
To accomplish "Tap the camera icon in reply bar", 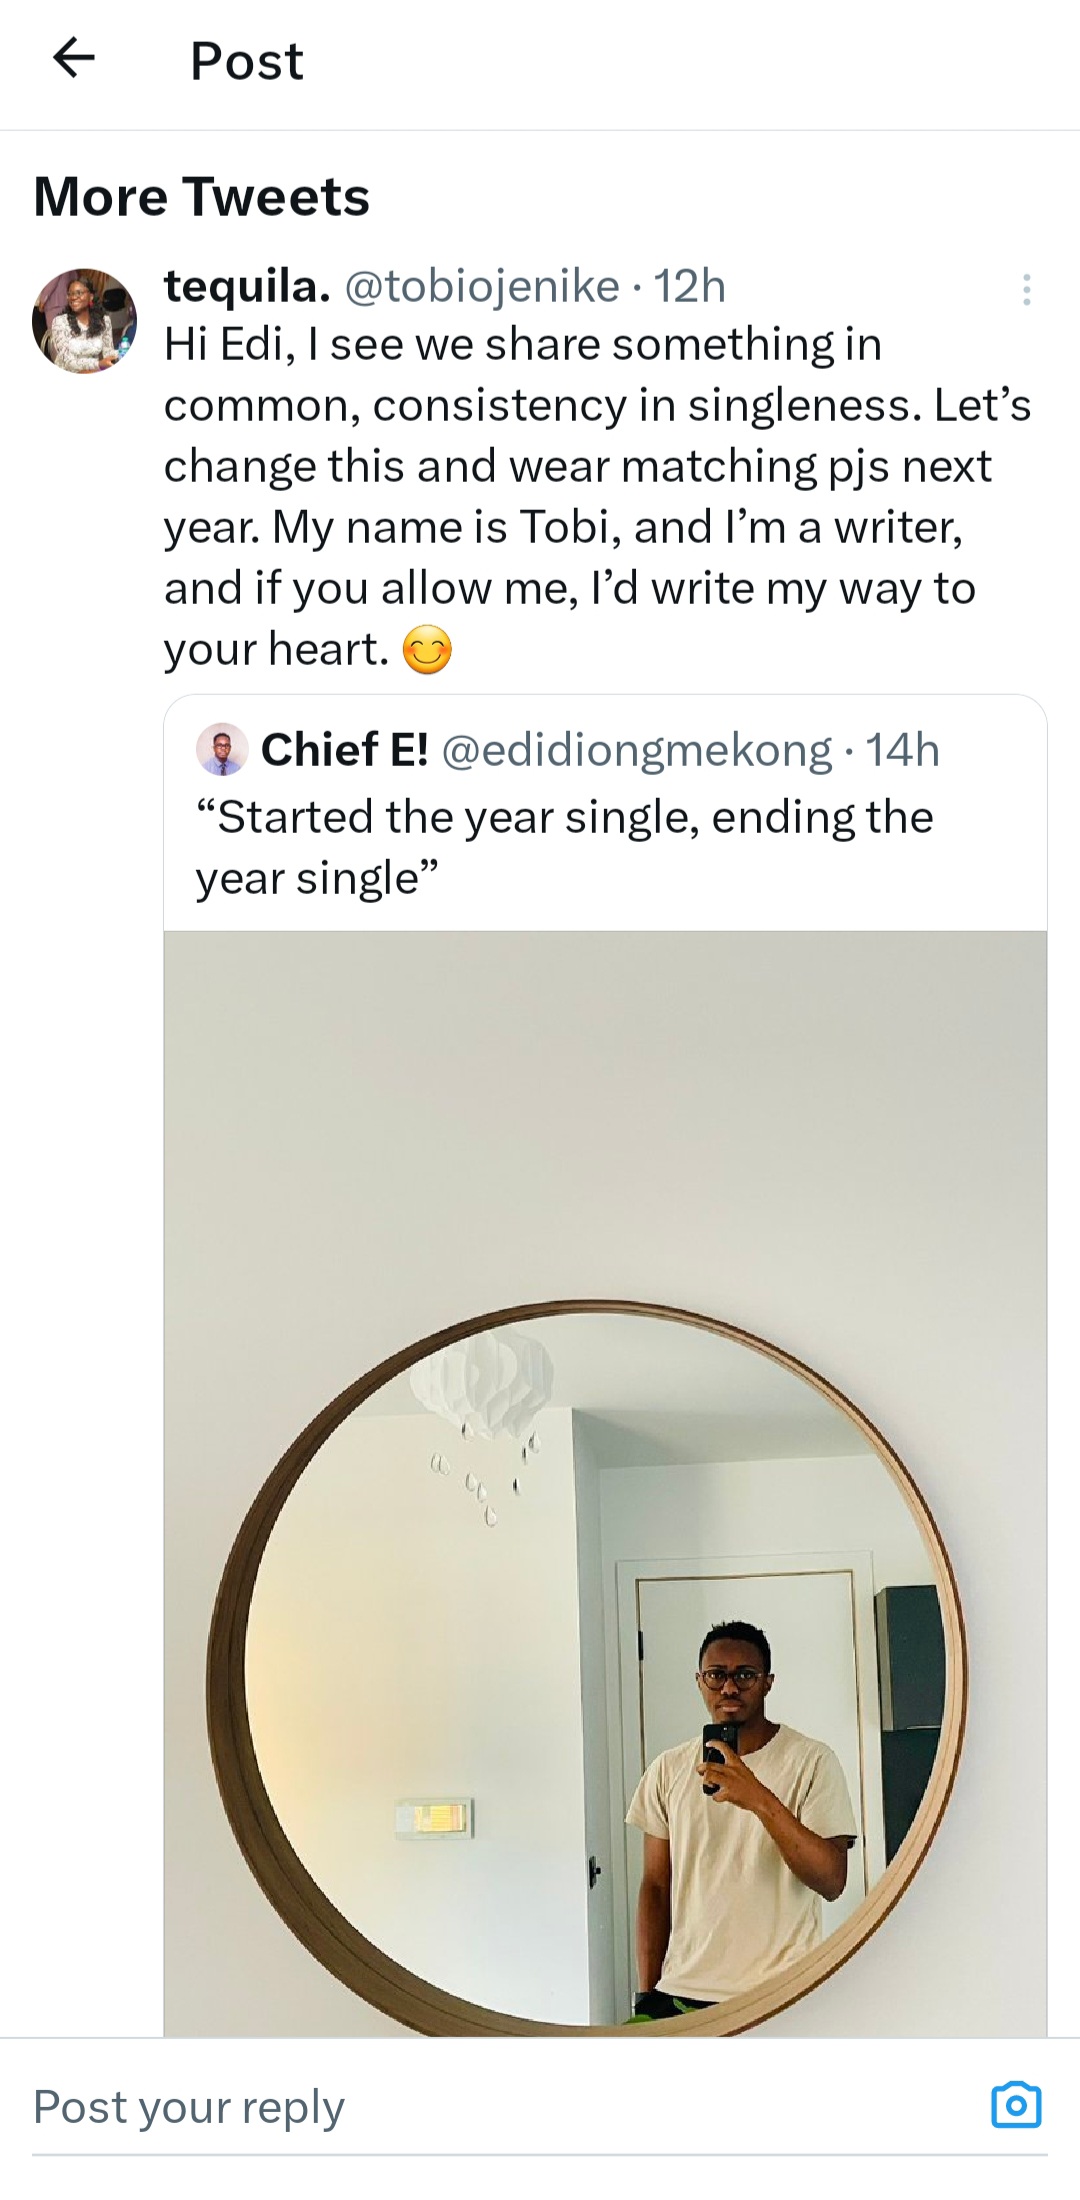I will pyautogui.click(x=1016, y=2104).
